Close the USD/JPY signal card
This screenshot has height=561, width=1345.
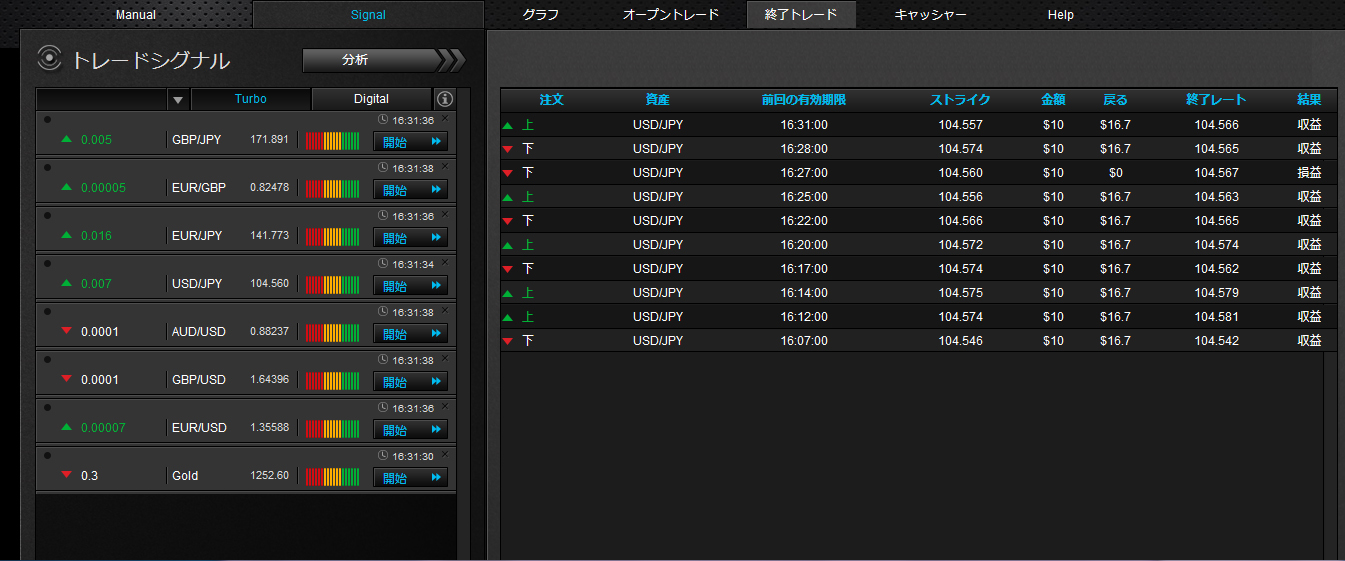(x=445, y=262)
